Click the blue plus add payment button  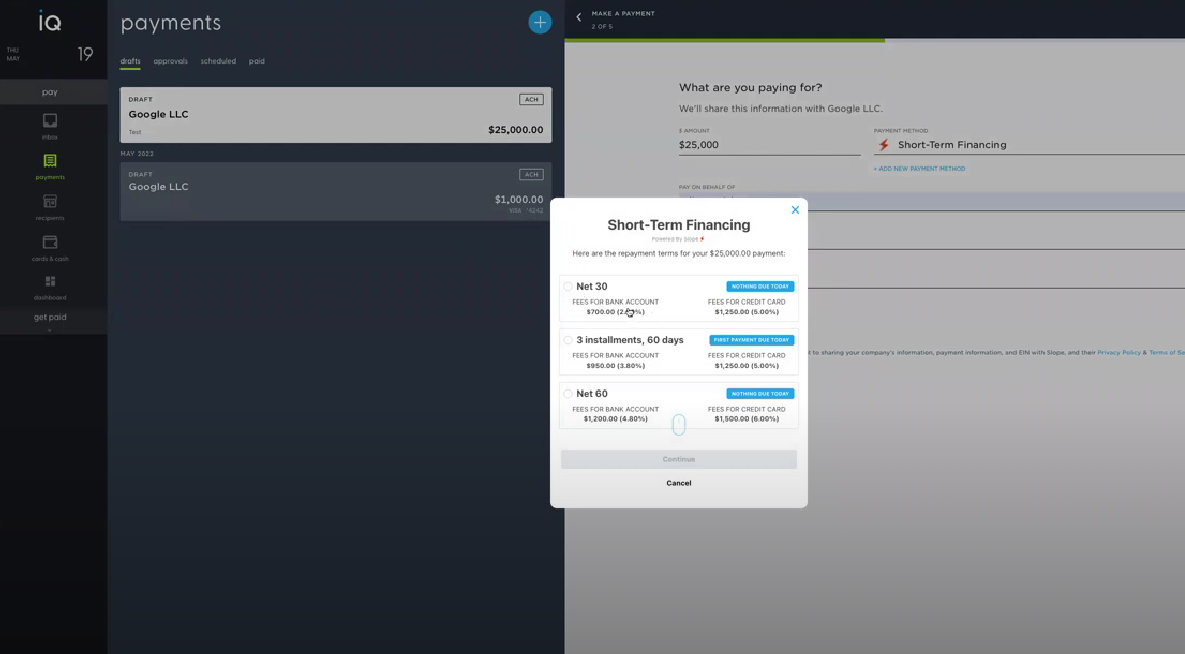[x=540, y=22]
